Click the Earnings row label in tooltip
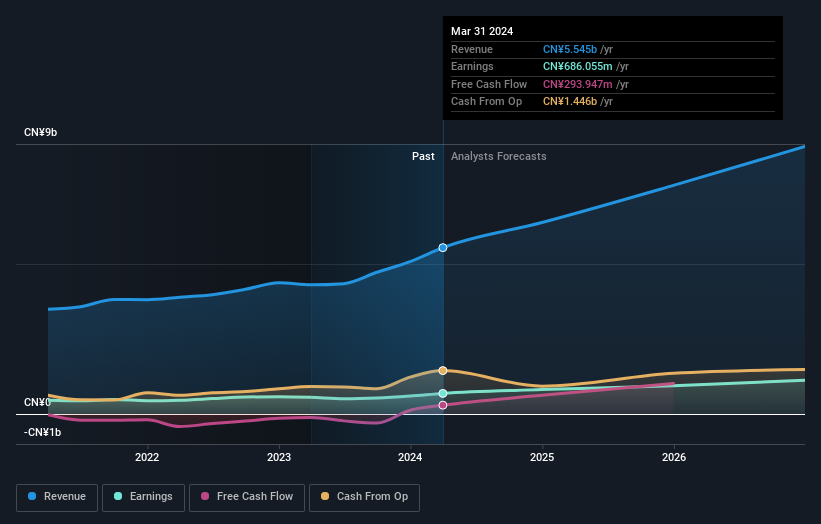Image resolution: width=821 pixels, height=524 pixels. [x=472, y=66]
